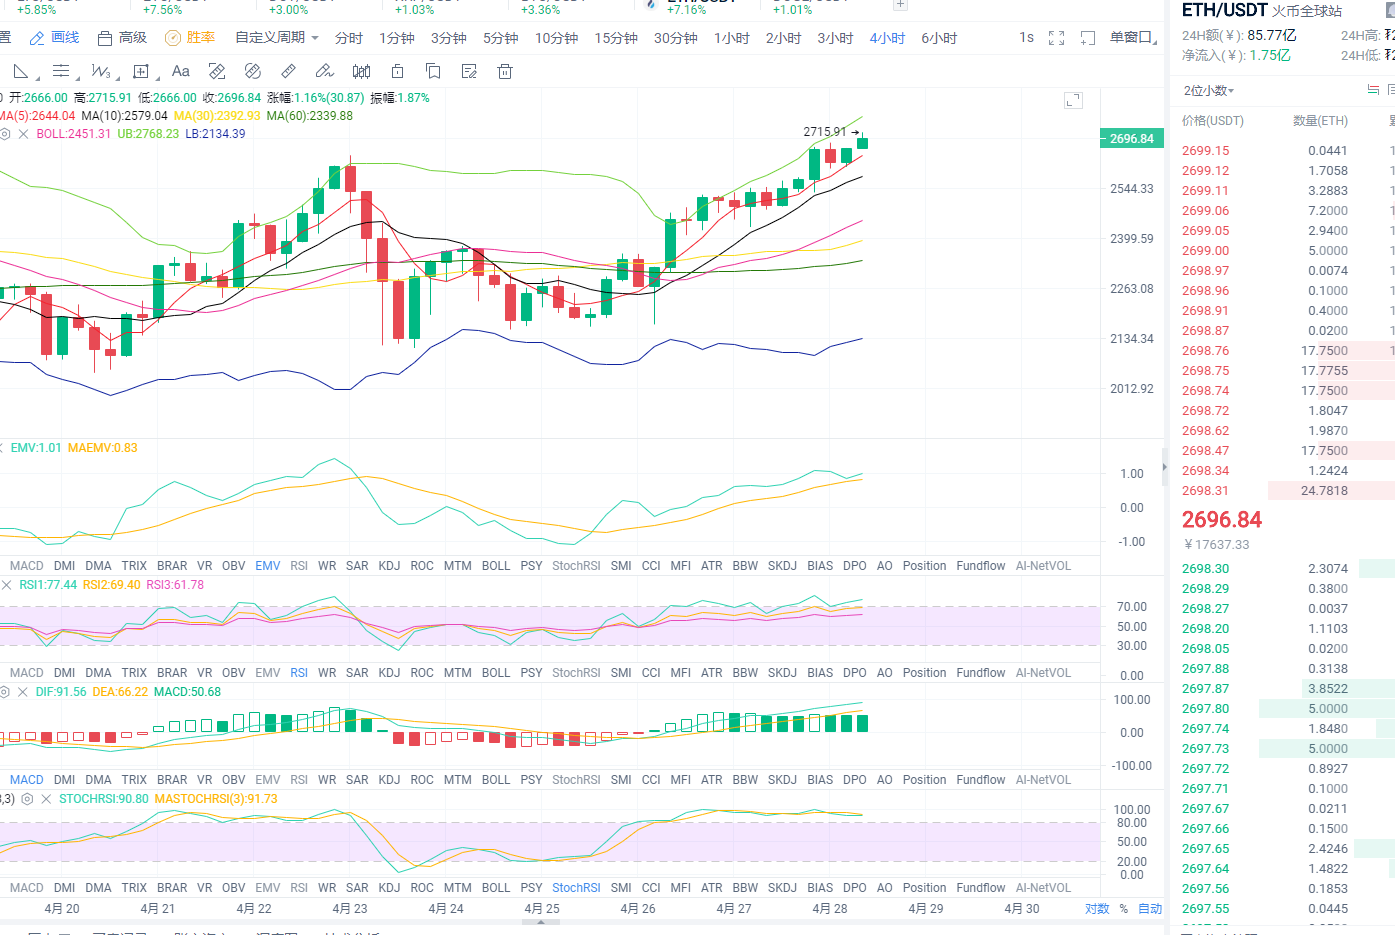This screenshot has width=1395, height=935.
Task: Click the 胜率 win rate button
Action: coord(190,38)
